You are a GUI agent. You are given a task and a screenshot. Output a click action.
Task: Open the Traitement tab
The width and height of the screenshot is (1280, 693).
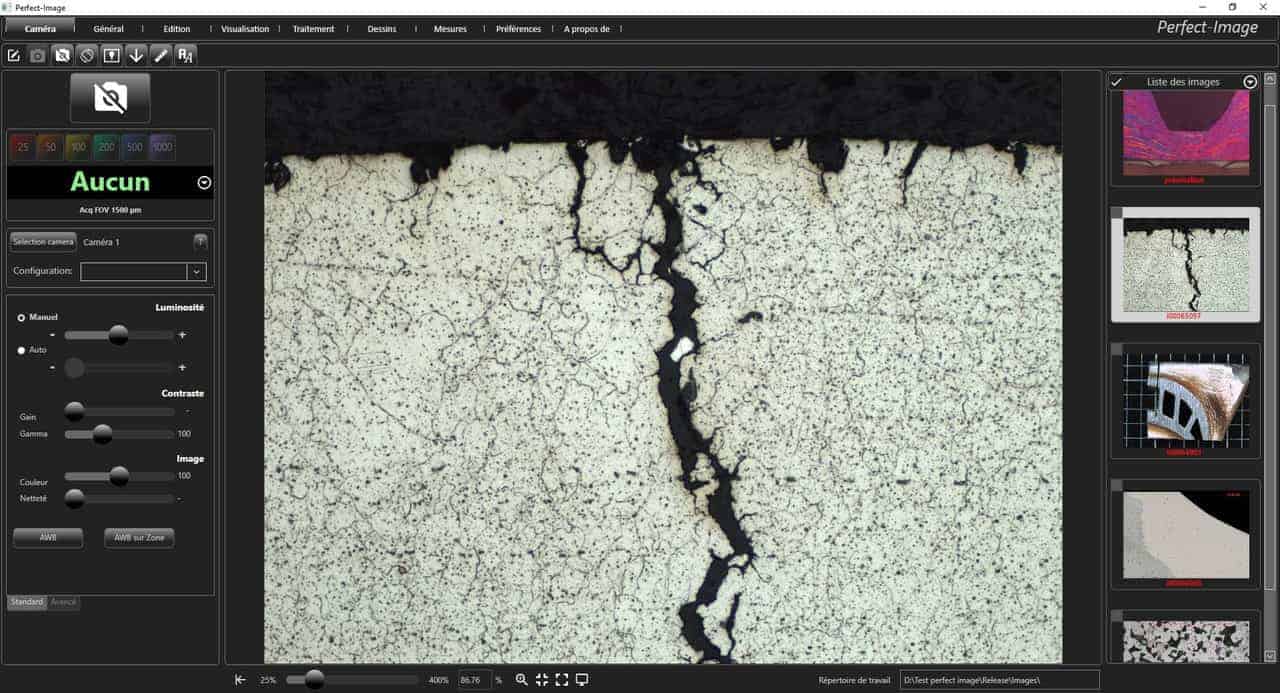tap(313, 29)
